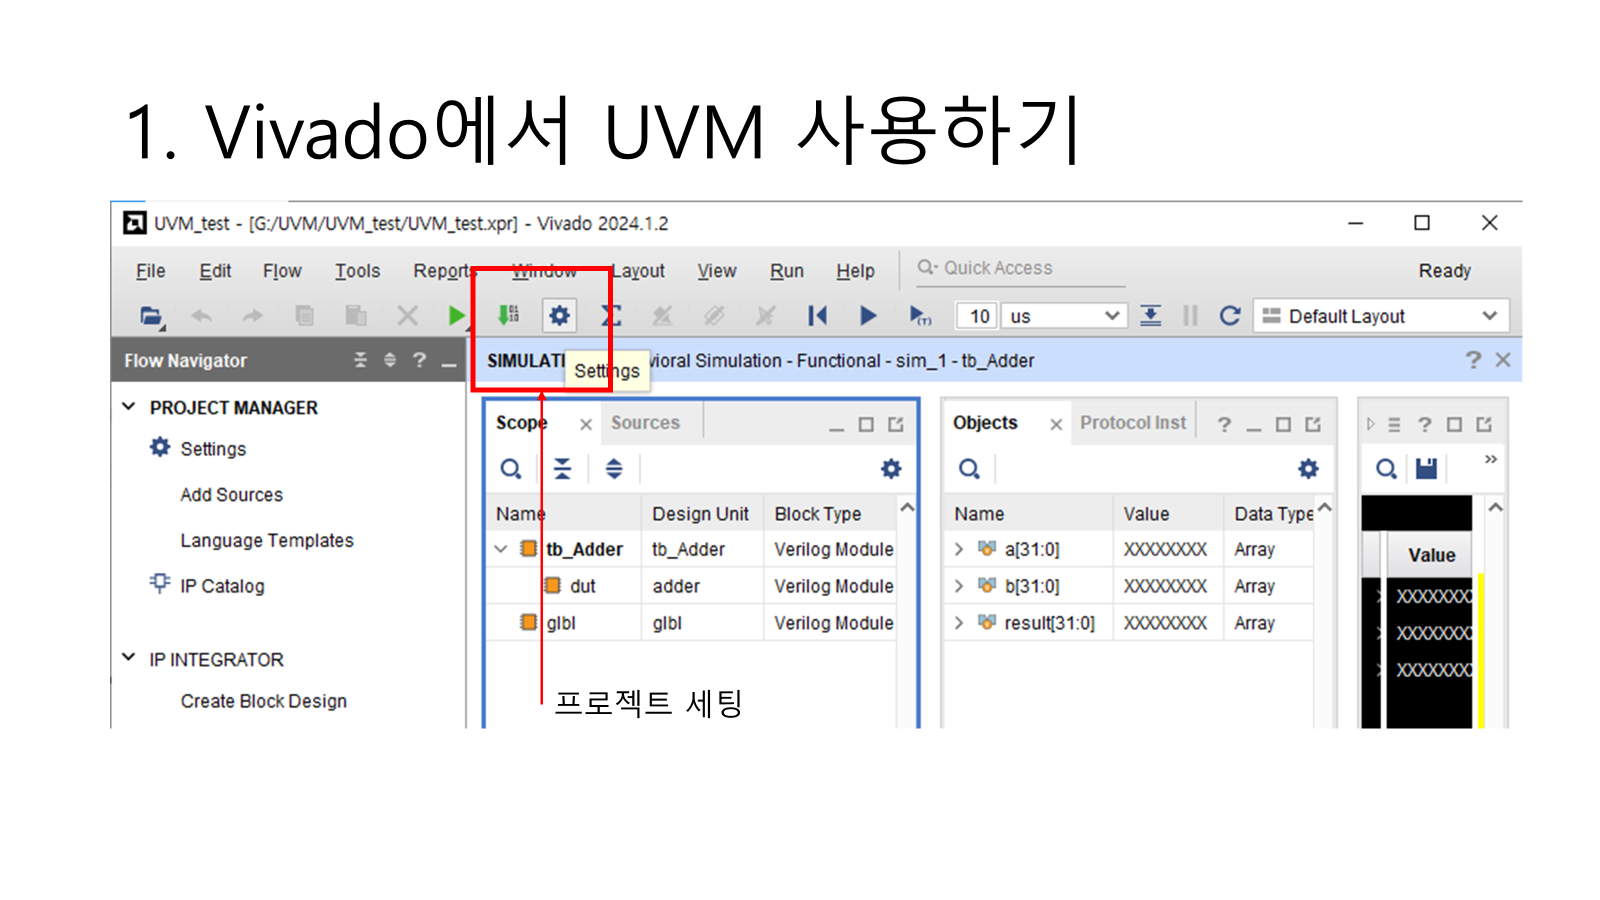Run all simulation with the play icon
Image resolution: width=1600 pixels, height=900 pixels.
(868, 316)
